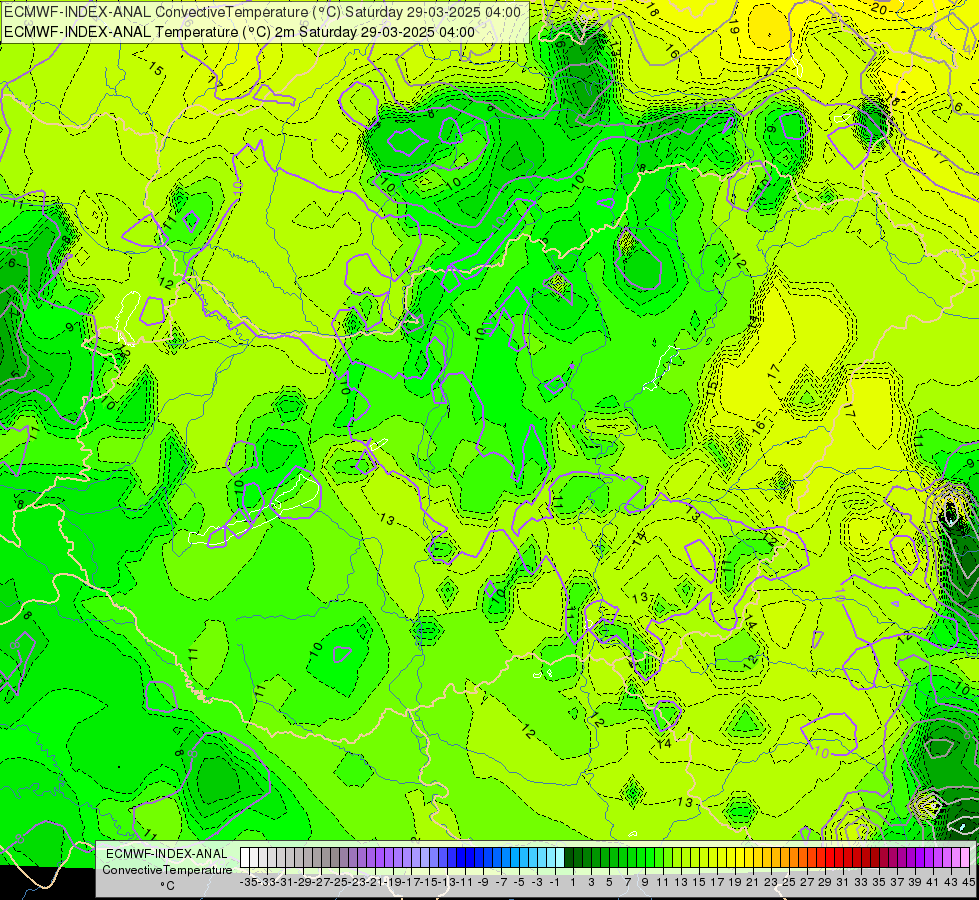Click the color scale label '-7'
Image resolution: width=979 pixels, height=900 pixels.
point(501,882)
